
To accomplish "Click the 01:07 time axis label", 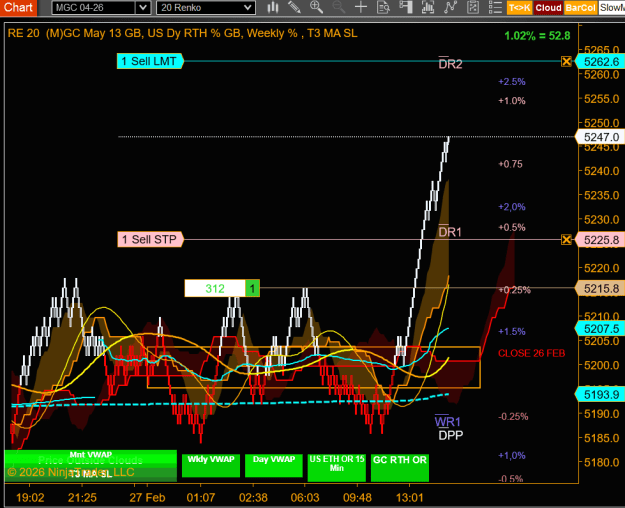I will point(200,498).
